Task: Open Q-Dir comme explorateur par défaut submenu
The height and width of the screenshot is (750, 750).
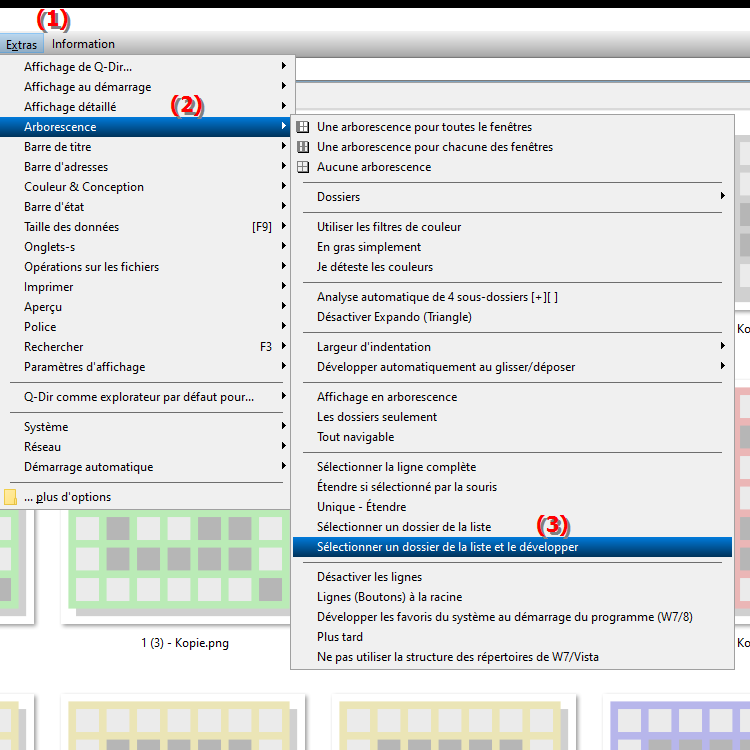Action: coord(145,397)
